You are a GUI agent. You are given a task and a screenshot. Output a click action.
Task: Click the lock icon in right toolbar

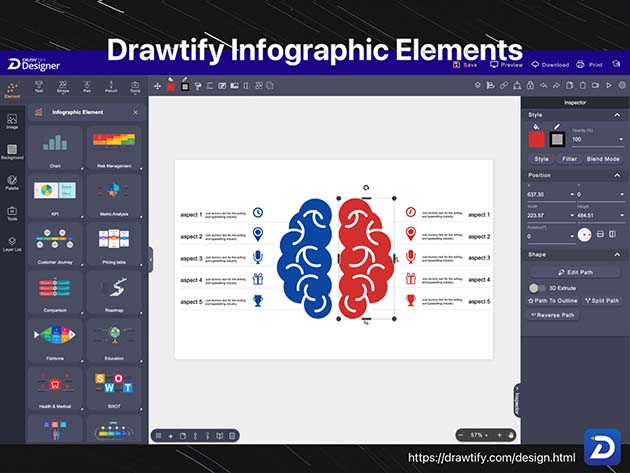click(x=530, y=85)
